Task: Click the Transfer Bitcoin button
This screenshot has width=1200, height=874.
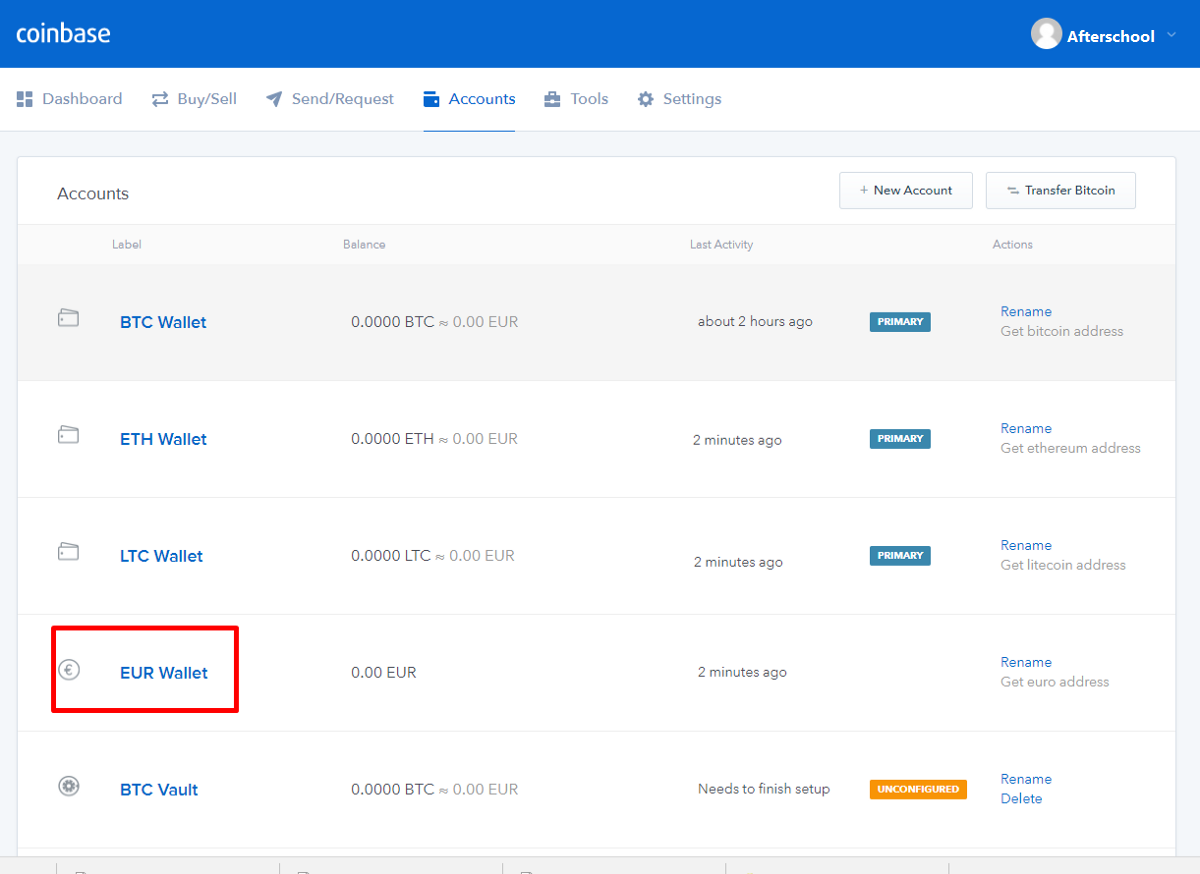Action: click(x=1061, y=190)
